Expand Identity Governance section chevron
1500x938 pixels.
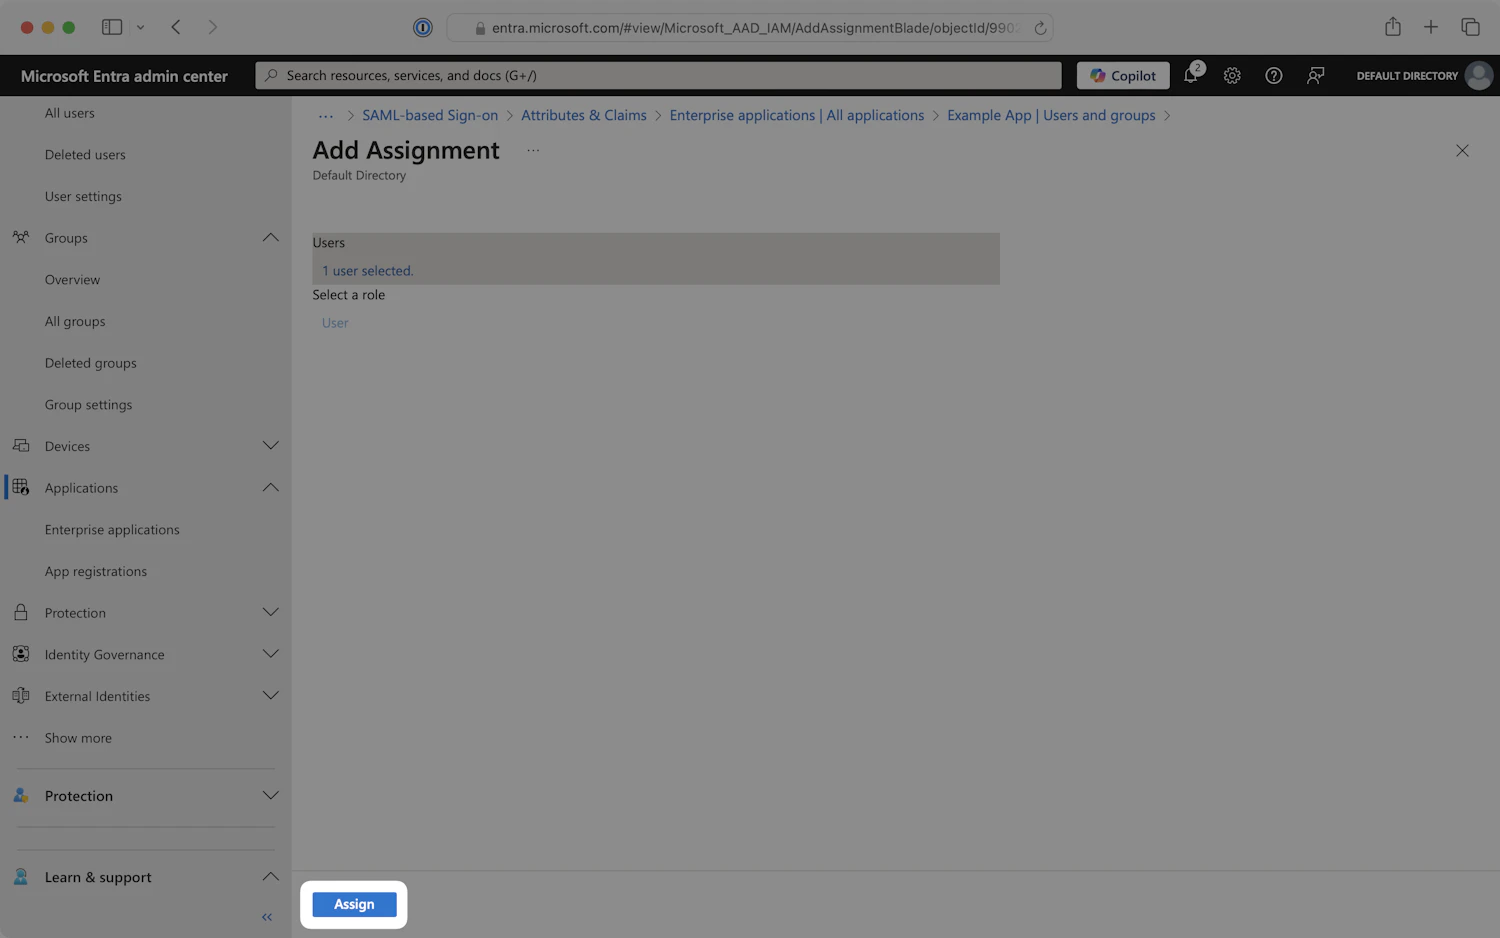(x=270, y=655)
